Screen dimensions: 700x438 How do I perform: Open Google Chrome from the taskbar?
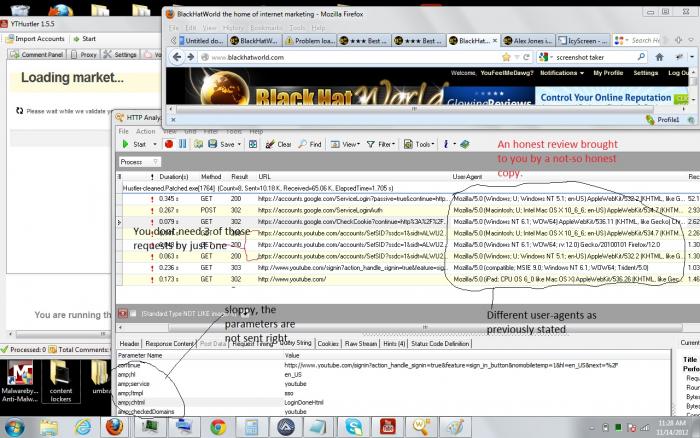(218, 427)
